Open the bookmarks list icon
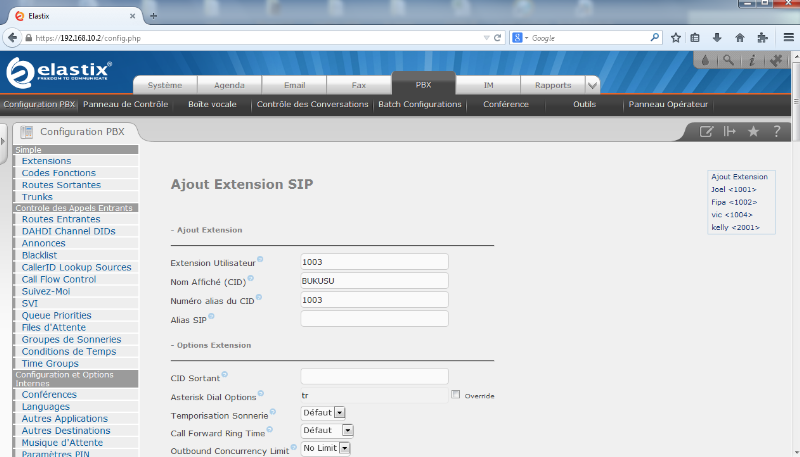Screen dimensions: 800x457 tap(695, 38)
